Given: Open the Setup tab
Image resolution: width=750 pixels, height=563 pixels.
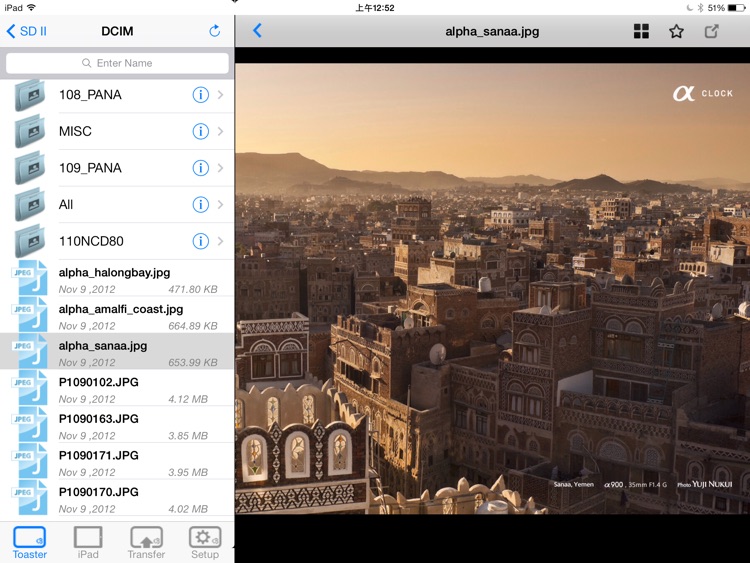Looking at the screenshot, I should tap(205, 543).
